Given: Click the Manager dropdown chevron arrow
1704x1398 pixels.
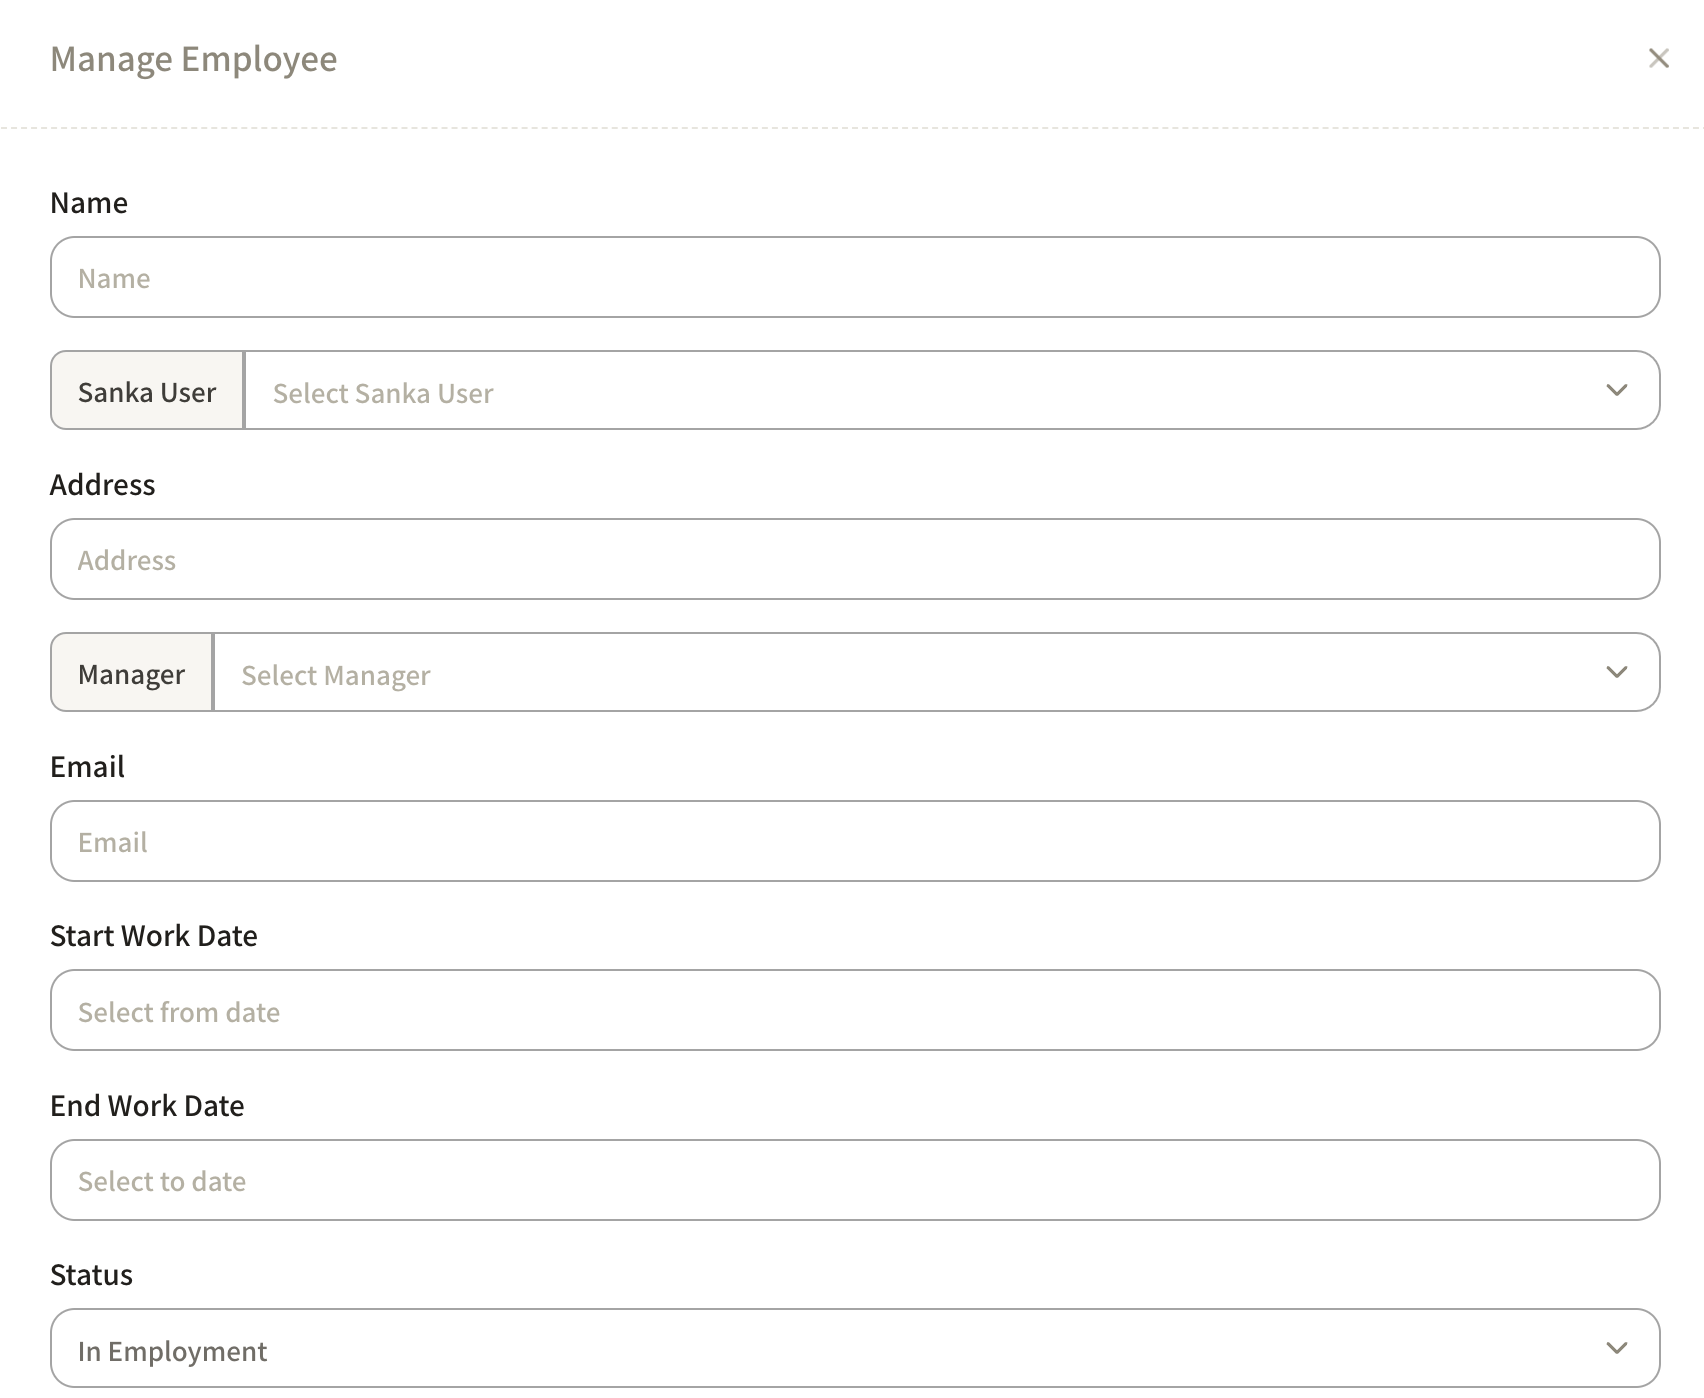Looking at the screenshot, I should pos(1616,673).
